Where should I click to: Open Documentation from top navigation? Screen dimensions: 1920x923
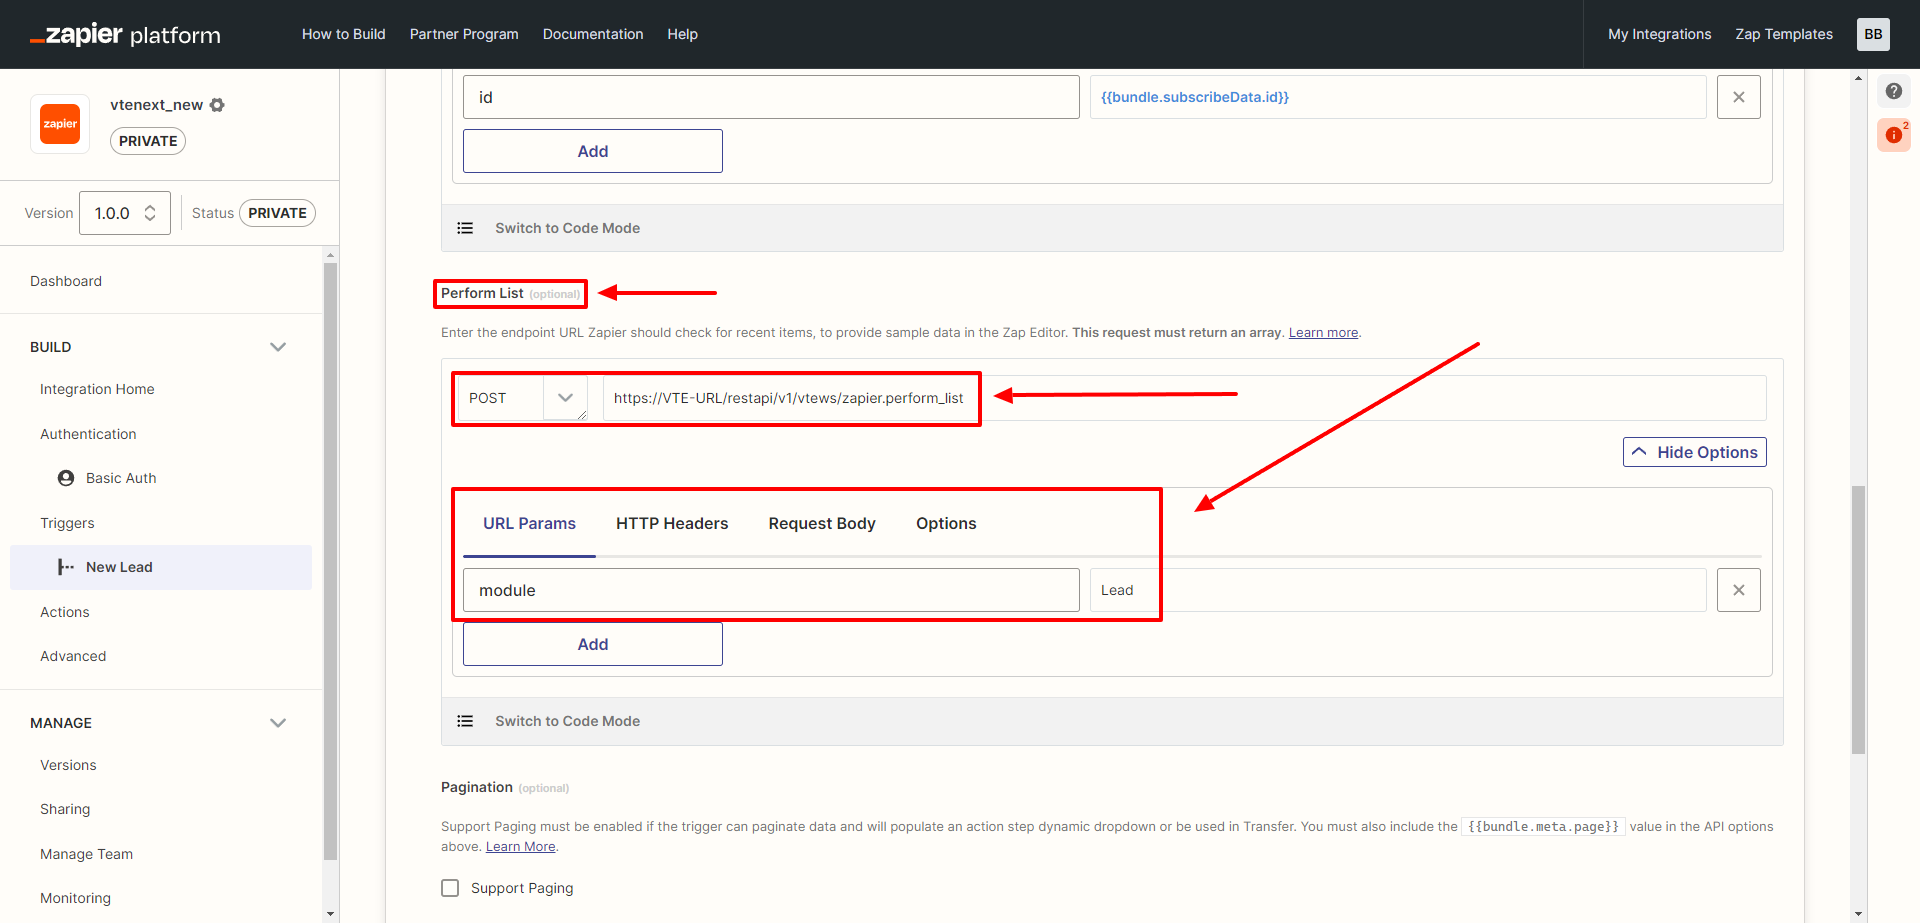593,34
